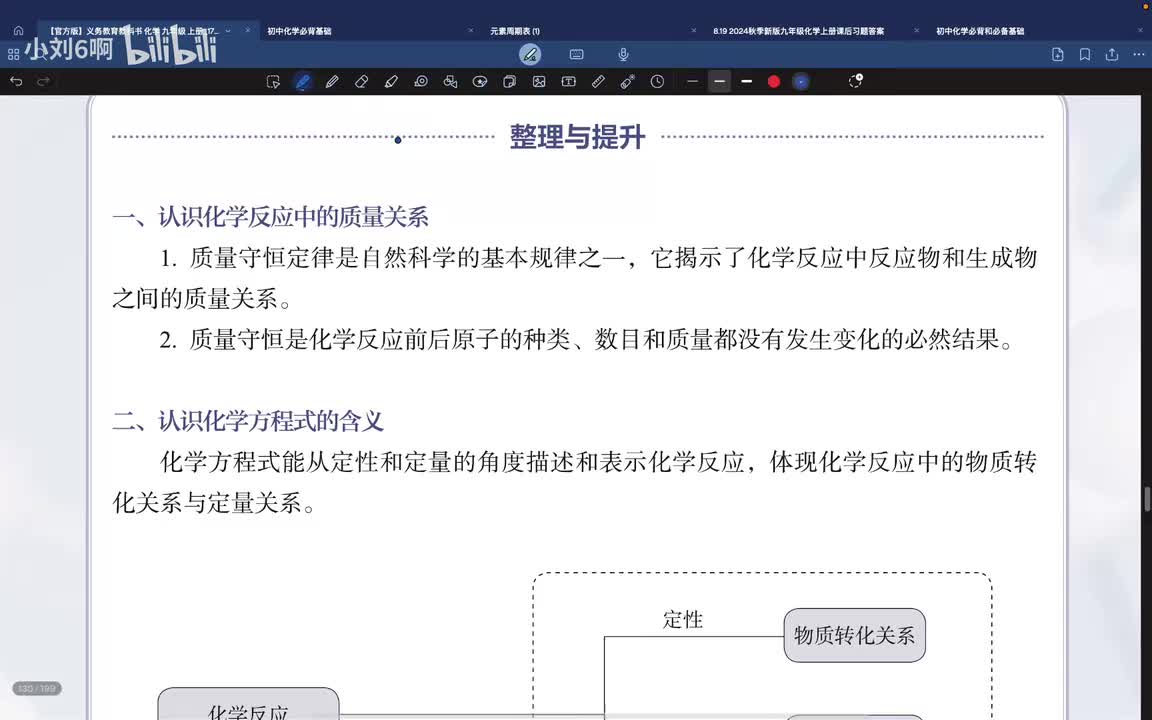Open the page thumbnails grid view
The image size is (1152, 720).
click(13, 54)
